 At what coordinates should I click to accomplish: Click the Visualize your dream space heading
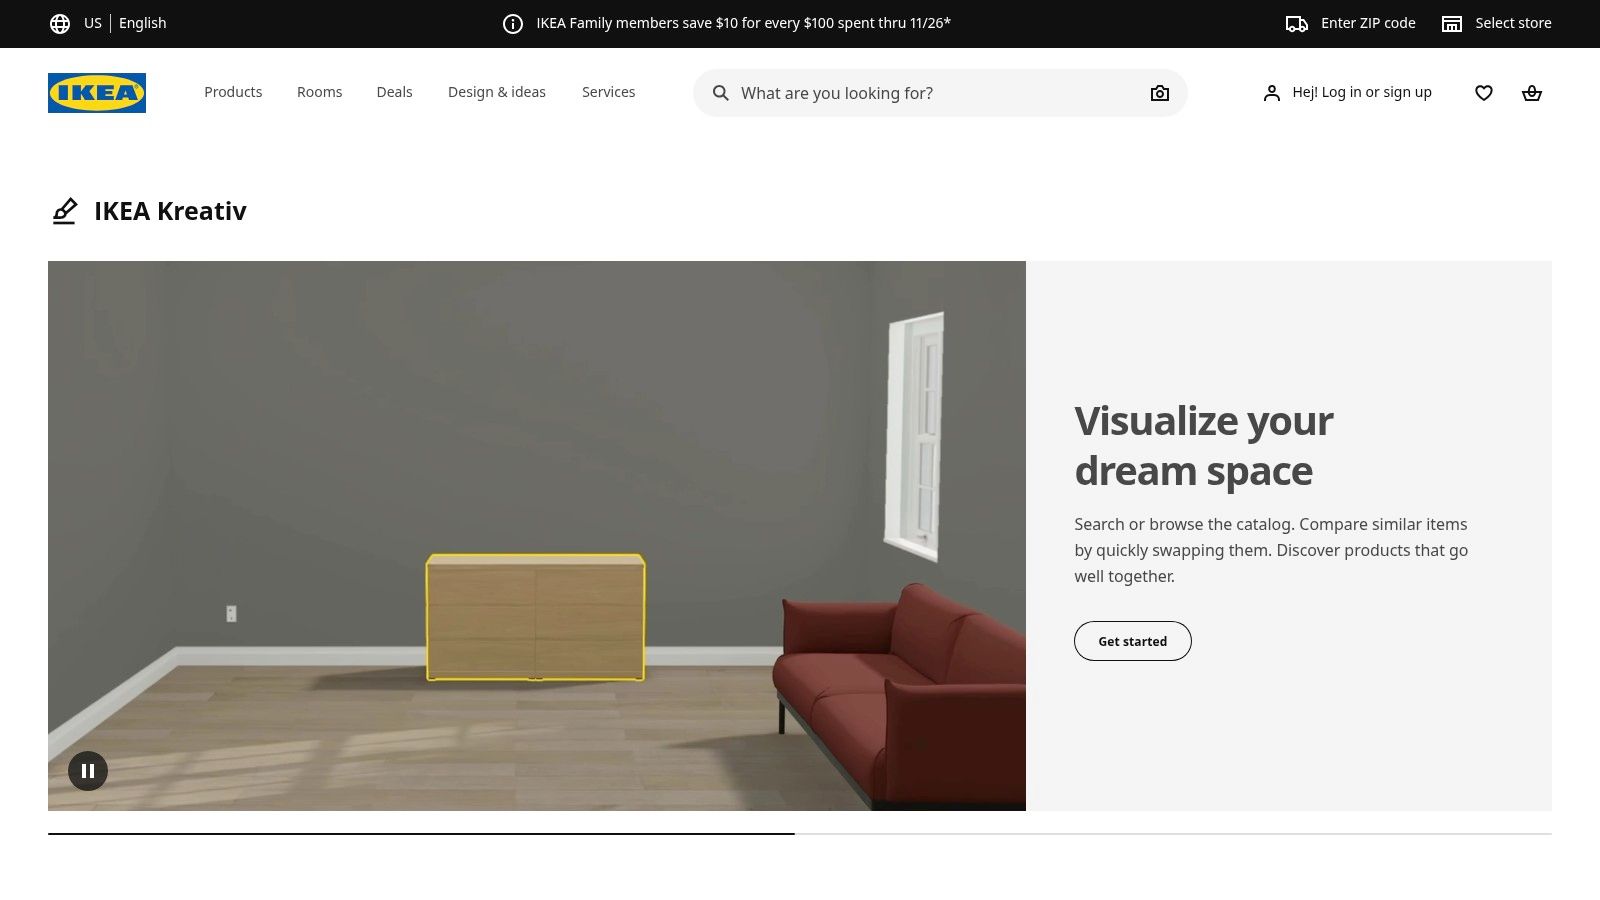pyautogui.click(x=1204, y=446)
